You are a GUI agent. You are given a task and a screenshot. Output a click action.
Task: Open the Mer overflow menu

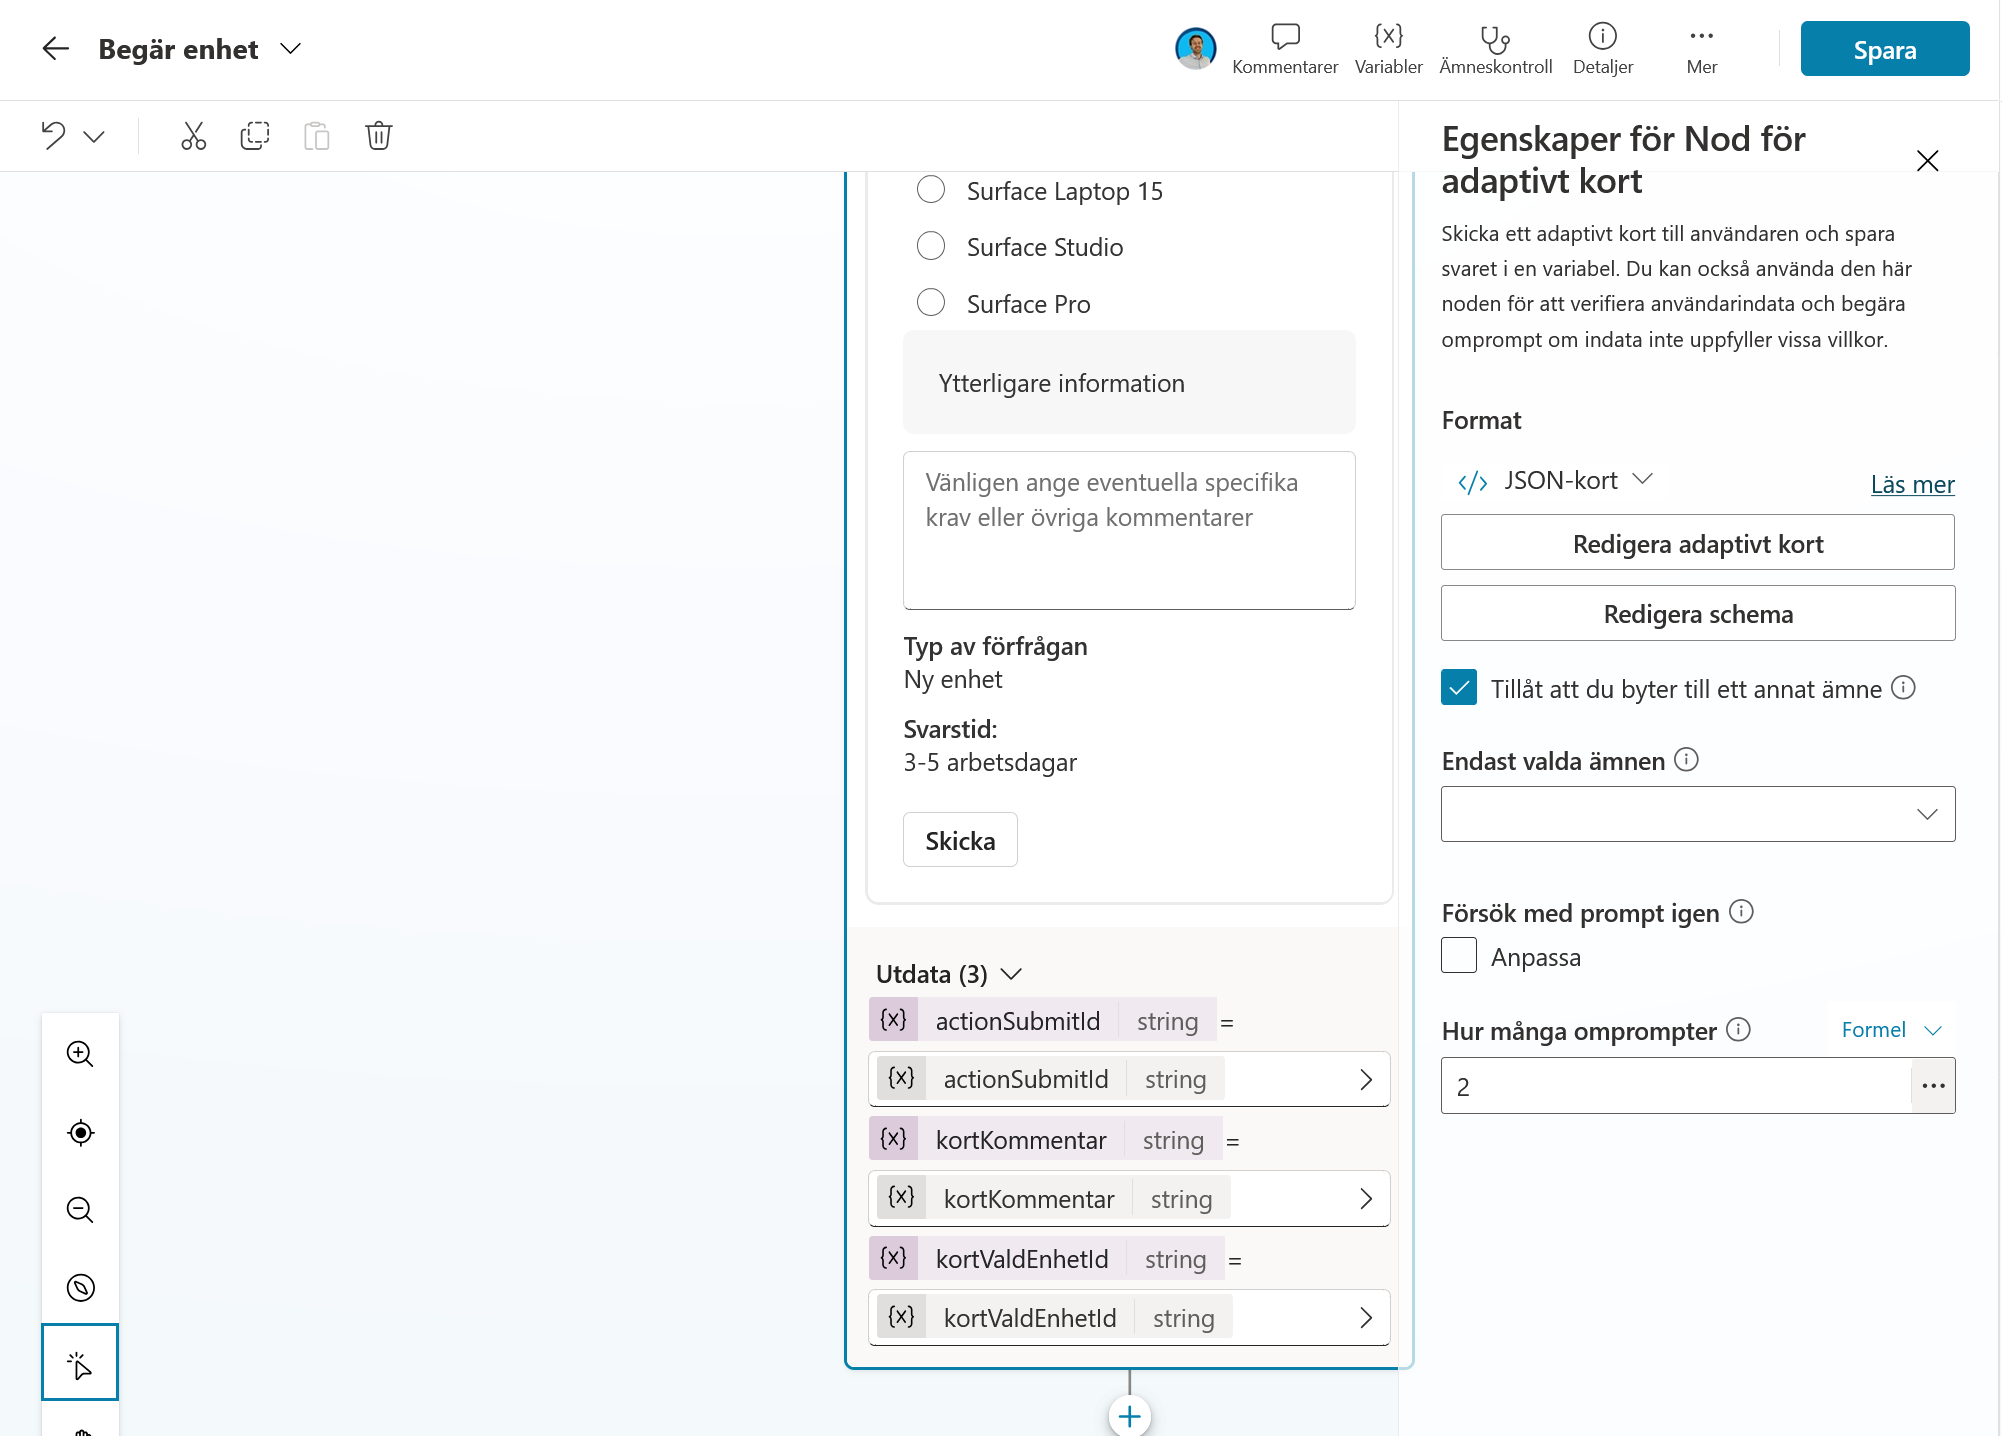point(1701,49)
